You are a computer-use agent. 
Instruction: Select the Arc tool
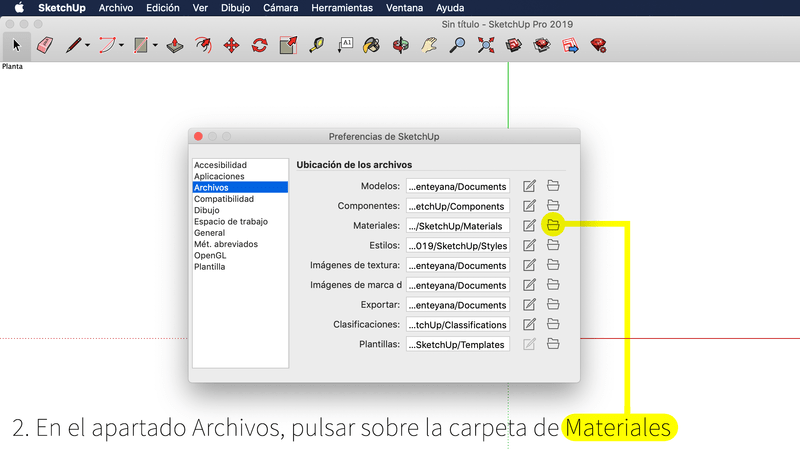coord(107,45)
